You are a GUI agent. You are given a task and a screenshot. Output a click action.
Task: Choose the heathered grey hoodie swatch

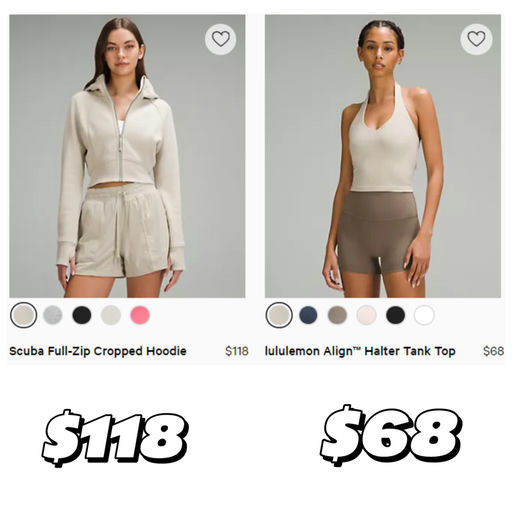(x=53, y=315)
